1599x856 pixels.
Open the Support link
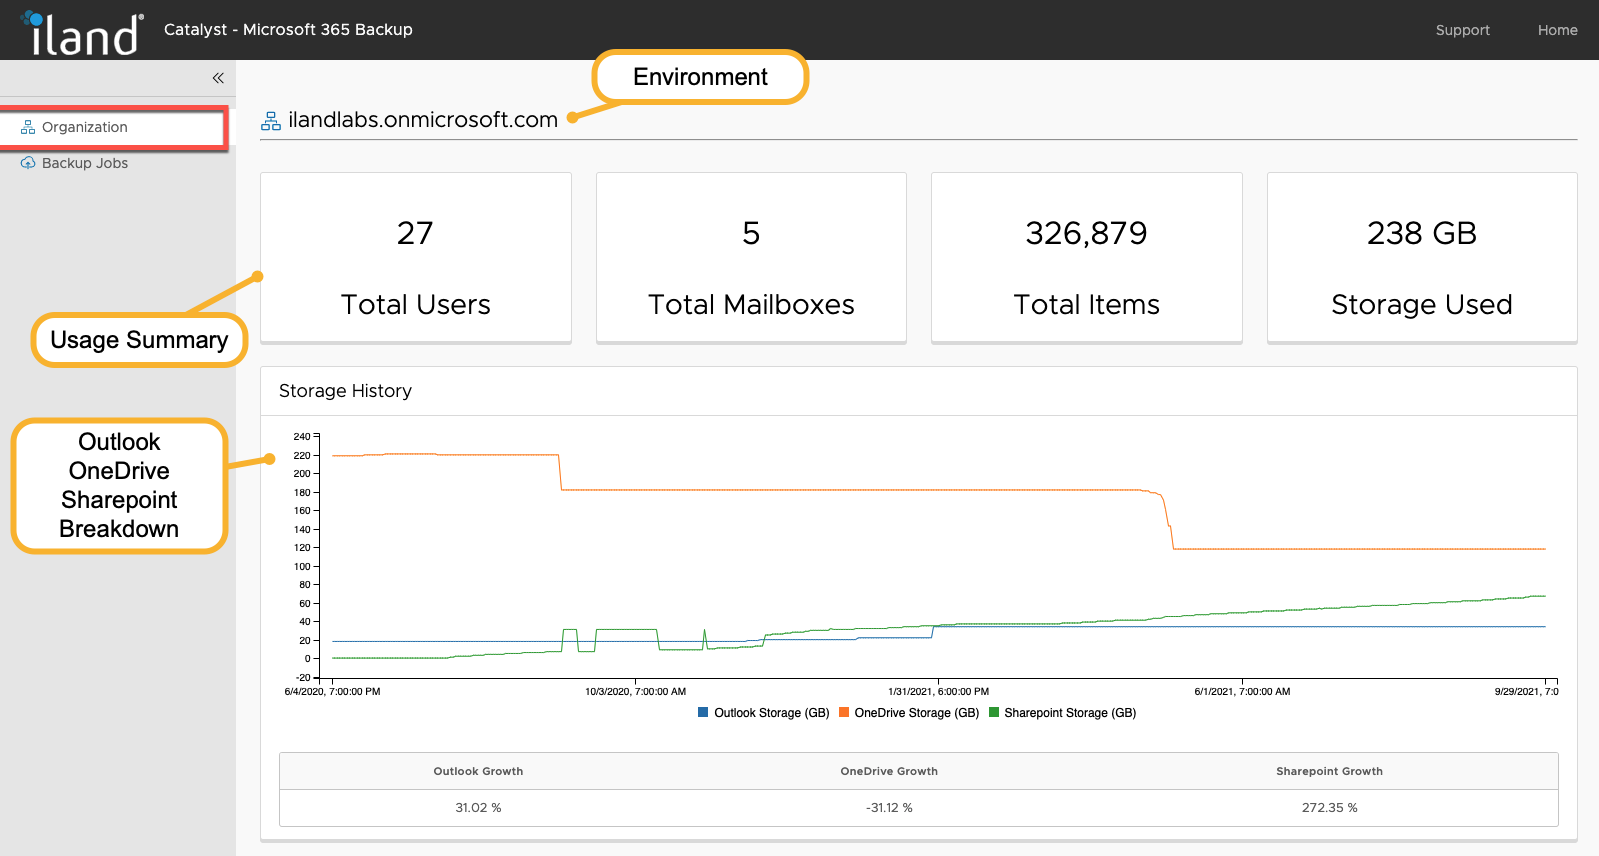1462,30
